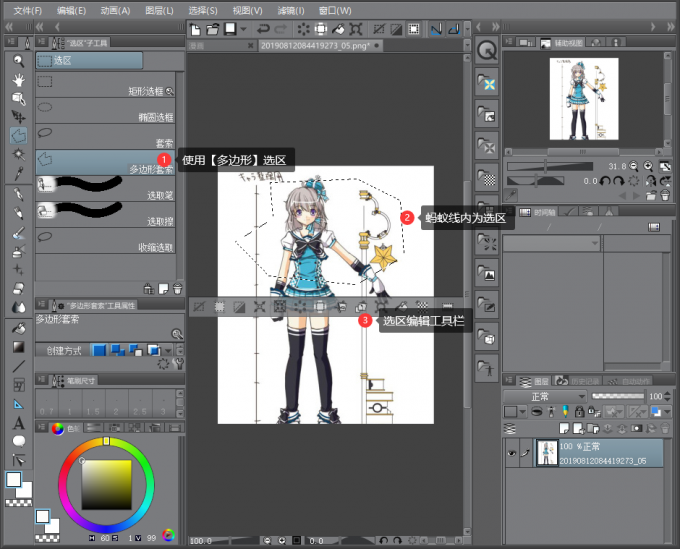Screen dimensions: 680x549
Task: Click the Scale/transform icon in command bar
Action: click(356, 29)
